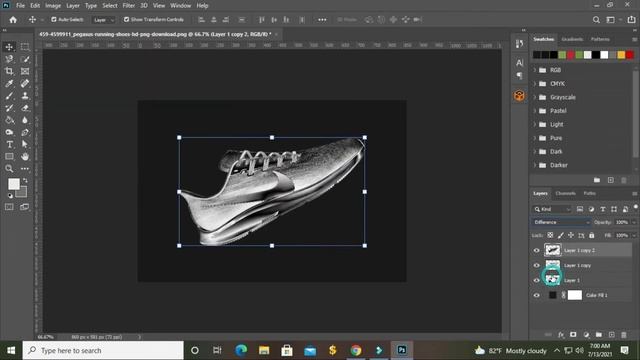
Task: Expand the RGB swatch folder
Action: pos(535,70)
